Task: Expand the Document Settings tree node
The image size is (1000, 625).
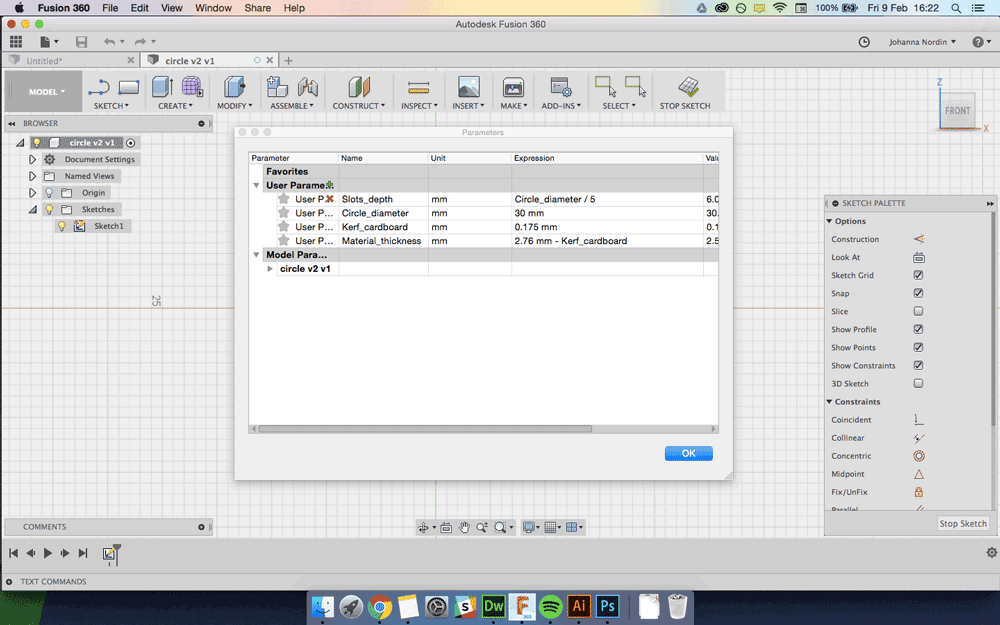Action: tap(33, 159)
